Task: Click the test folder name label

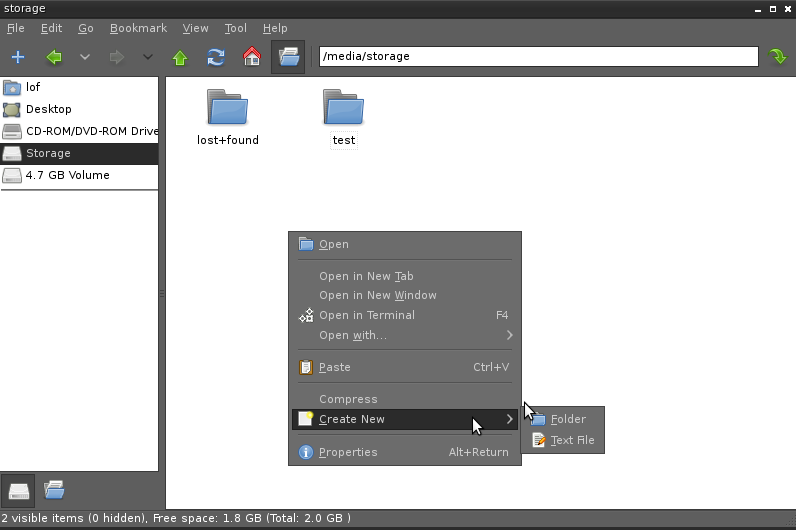Action: (x=344, y=140)
